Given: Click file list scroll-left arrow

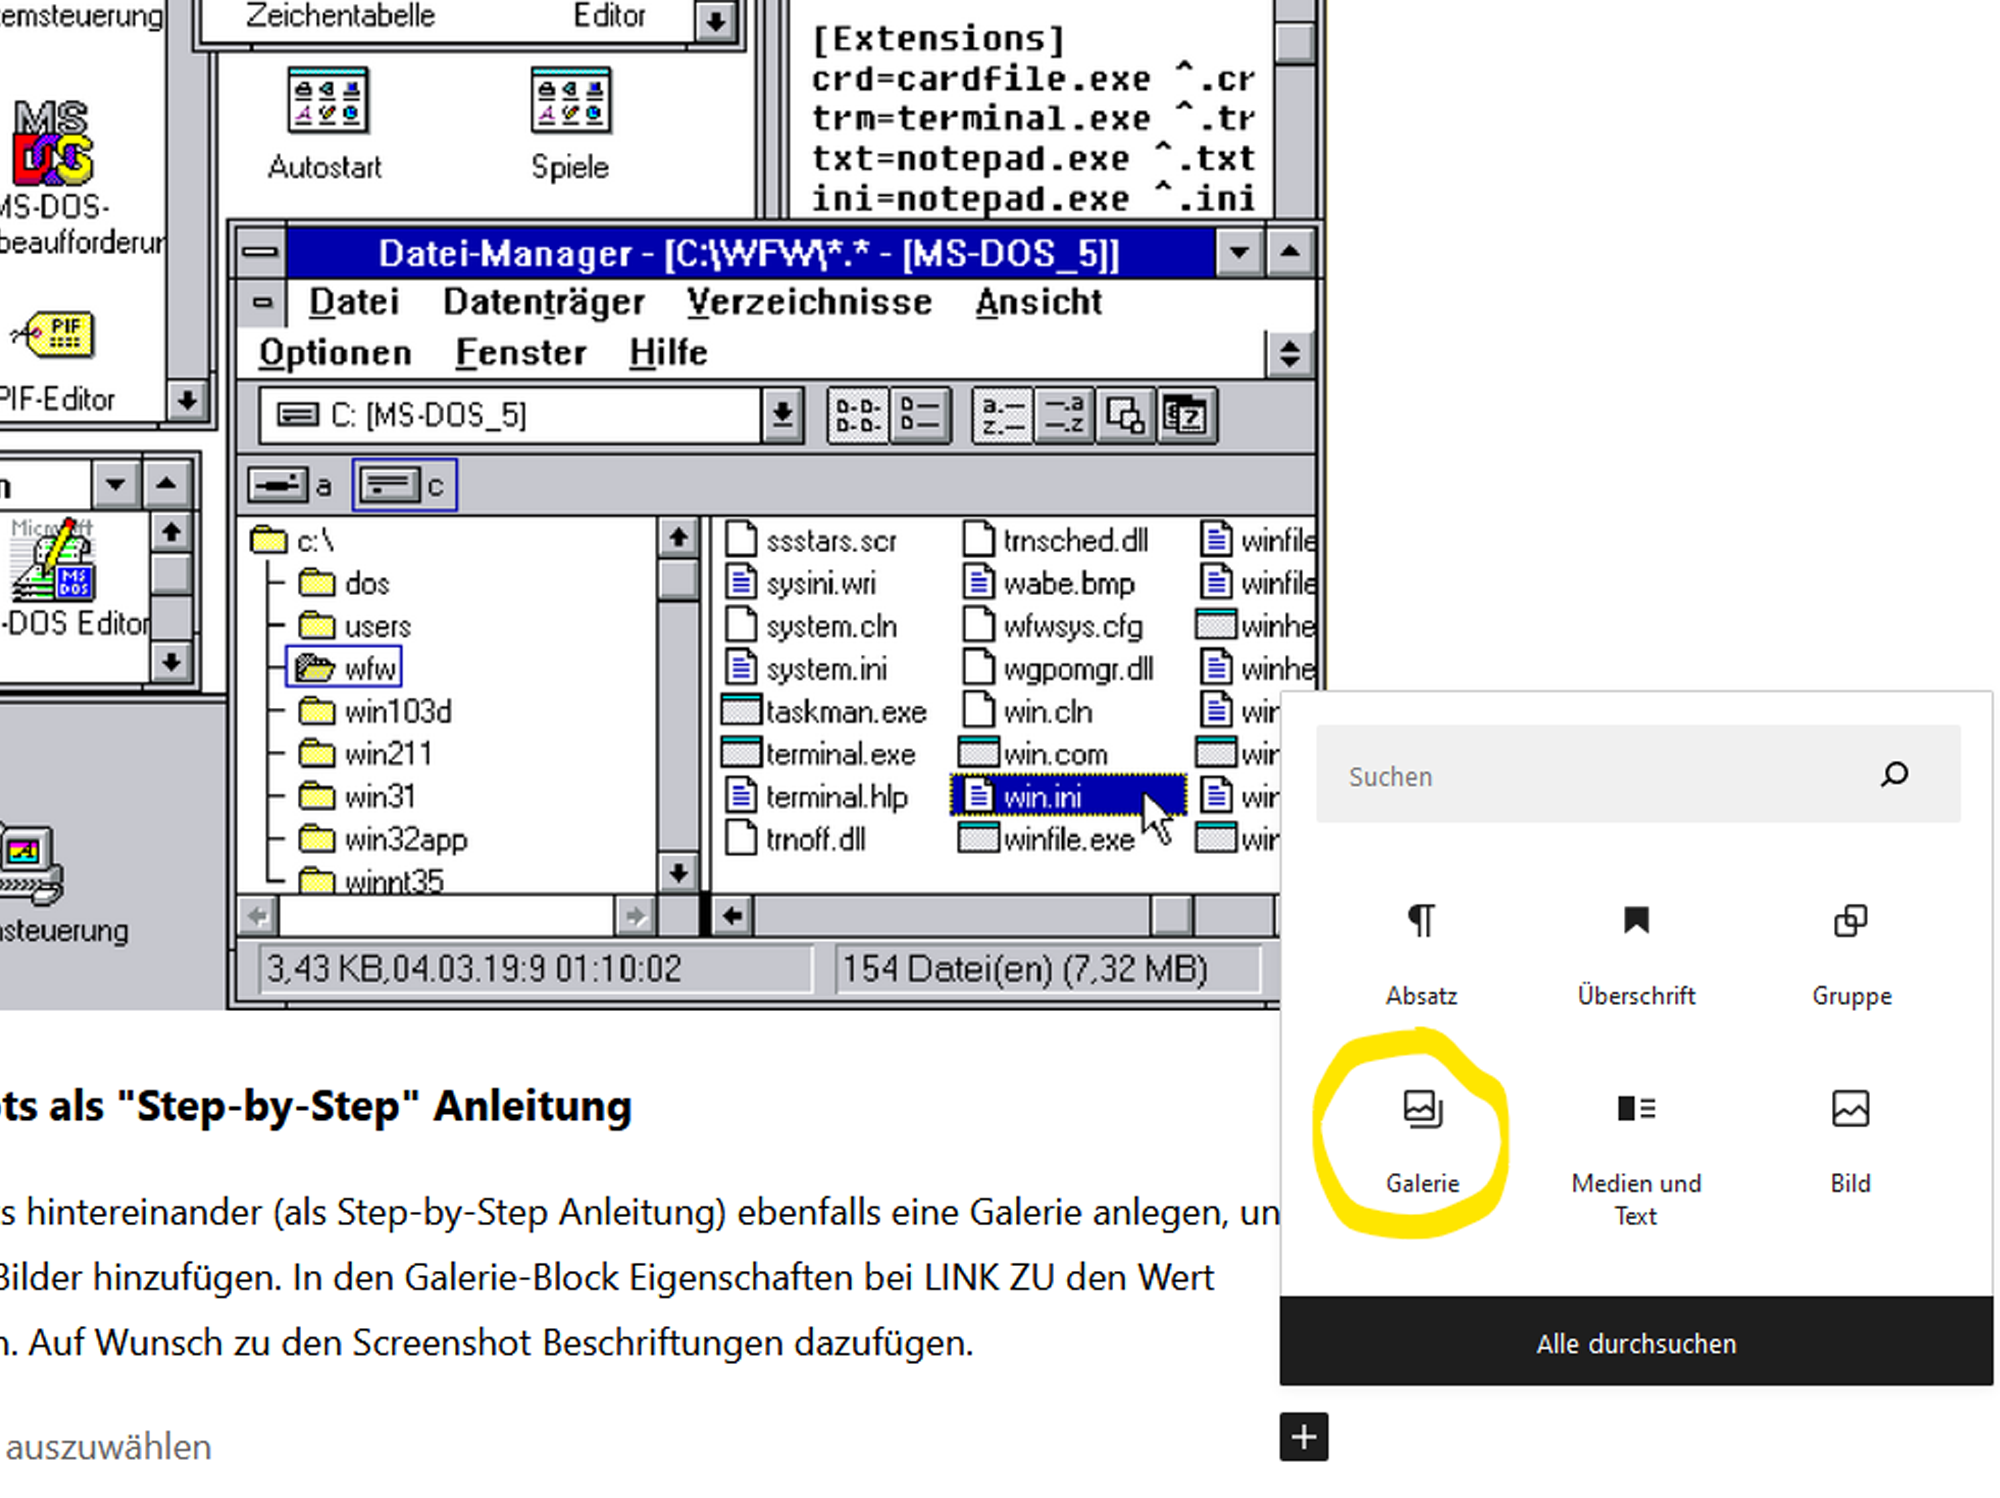Looking at the screenshot, I should click(x=732, y=915).
